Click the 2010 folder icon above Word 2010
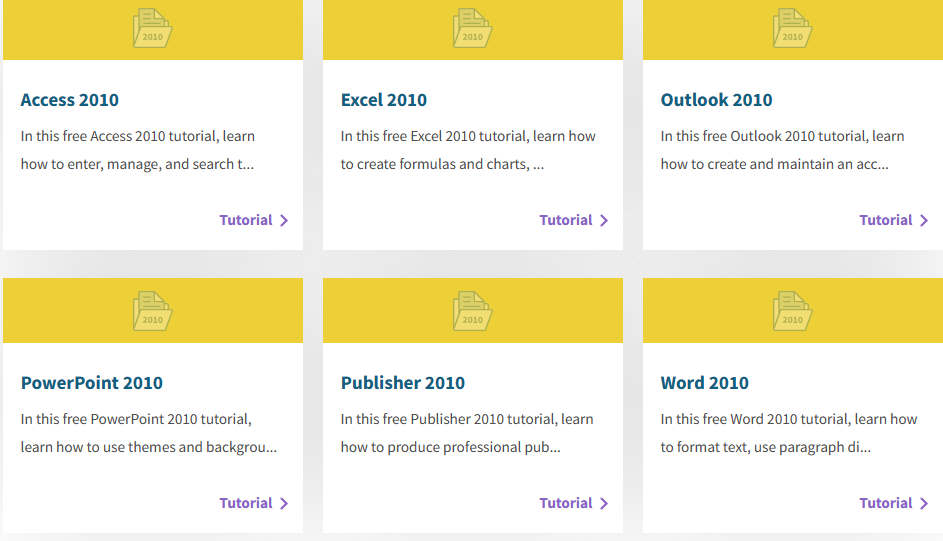 (x=792, y=311)
